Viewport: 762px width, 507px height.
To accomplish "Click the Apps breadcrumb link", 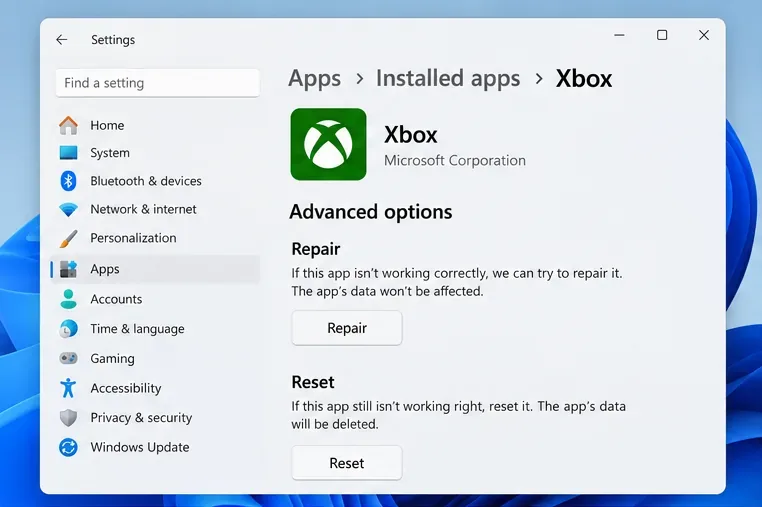I will coord(314,79).
